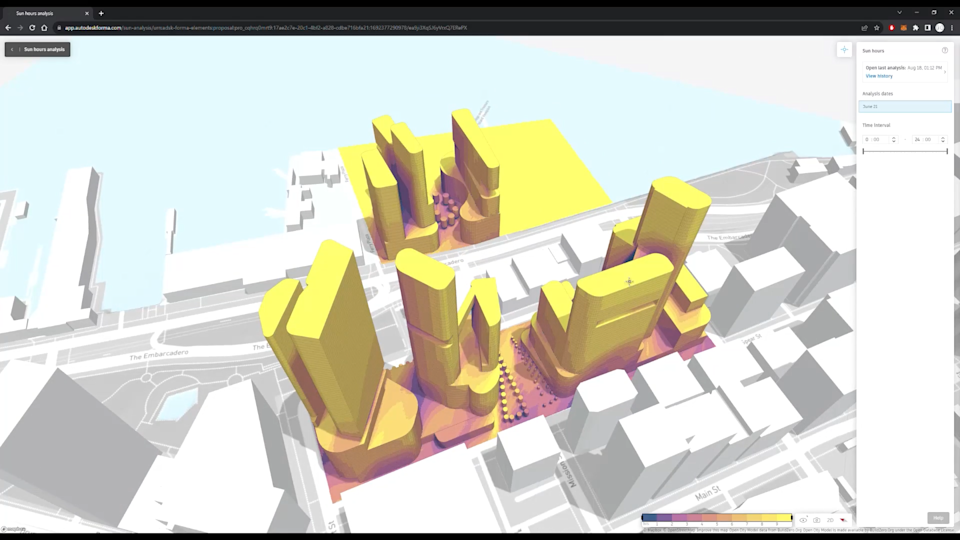Click the browser back arrow
This screenshot has height=540, width=960.
(8, 28)
